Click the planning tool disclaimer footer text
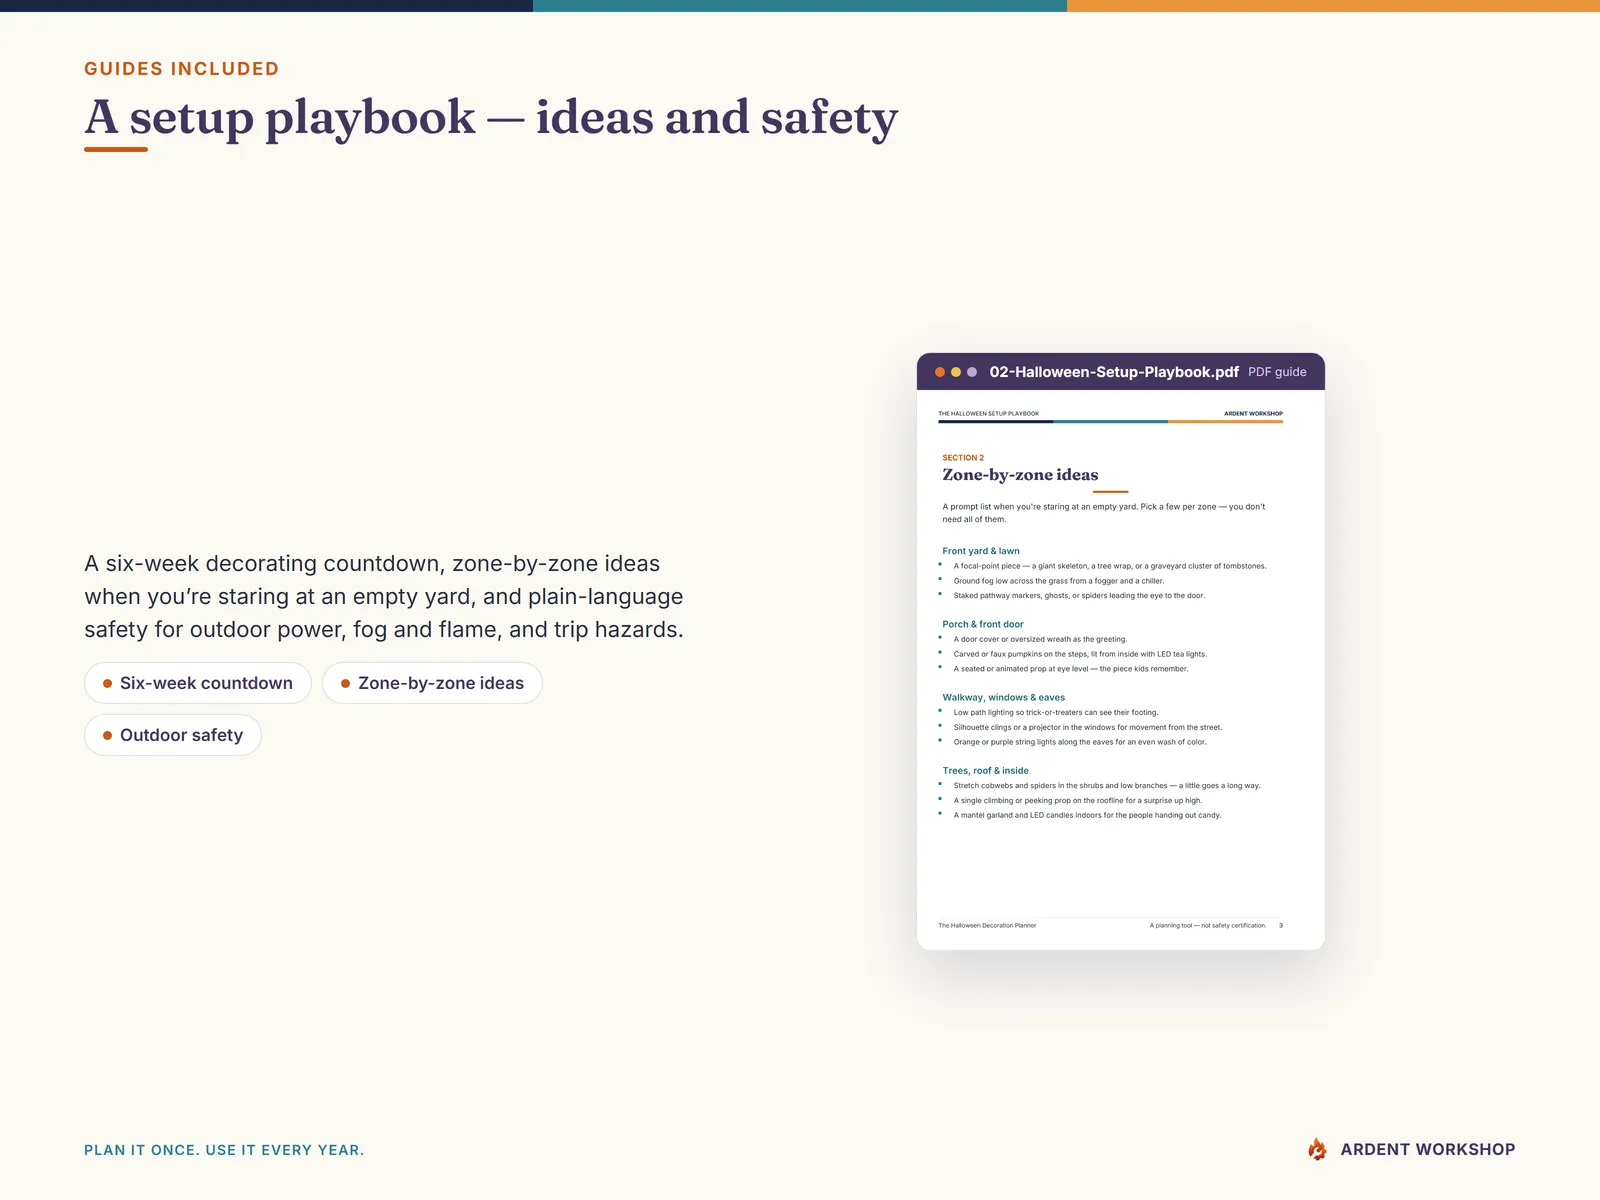The height and width of the screenshot is (1200, 1600). [x=1208, y=926]
